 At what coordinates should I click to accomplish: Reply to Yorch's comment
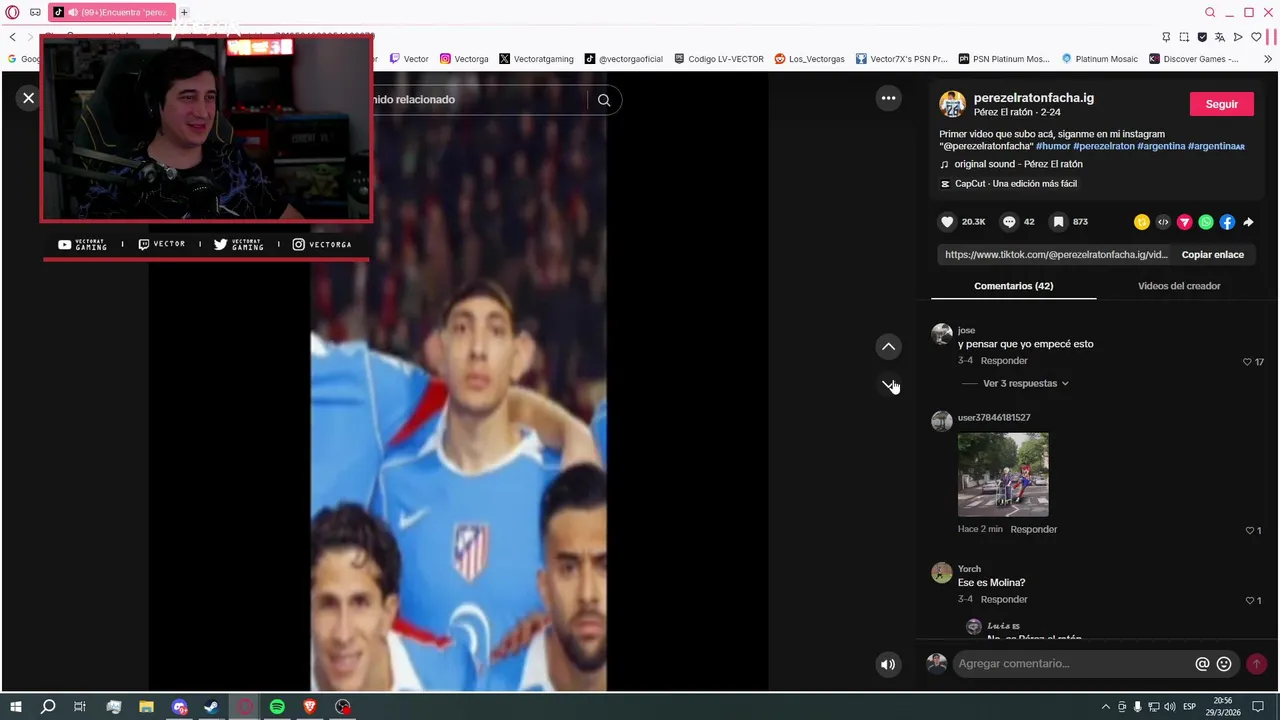(x=1004, y=600)
